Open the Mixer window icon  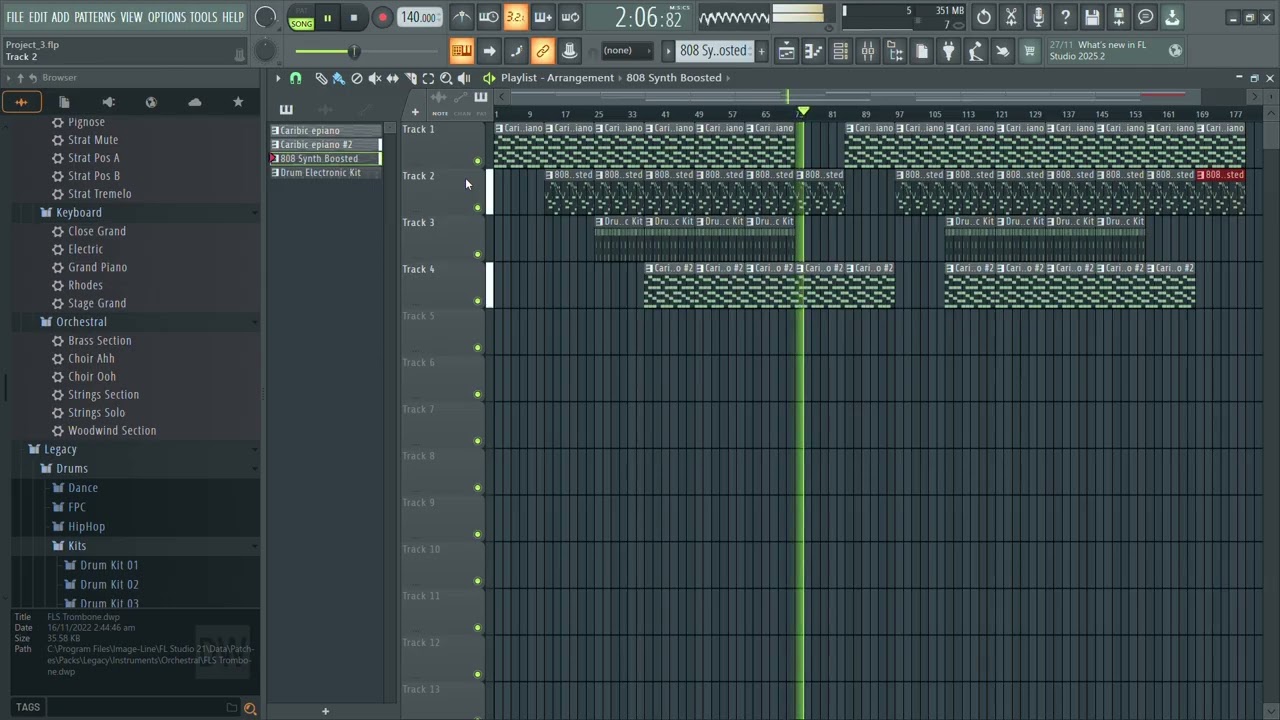click(868, 51)
